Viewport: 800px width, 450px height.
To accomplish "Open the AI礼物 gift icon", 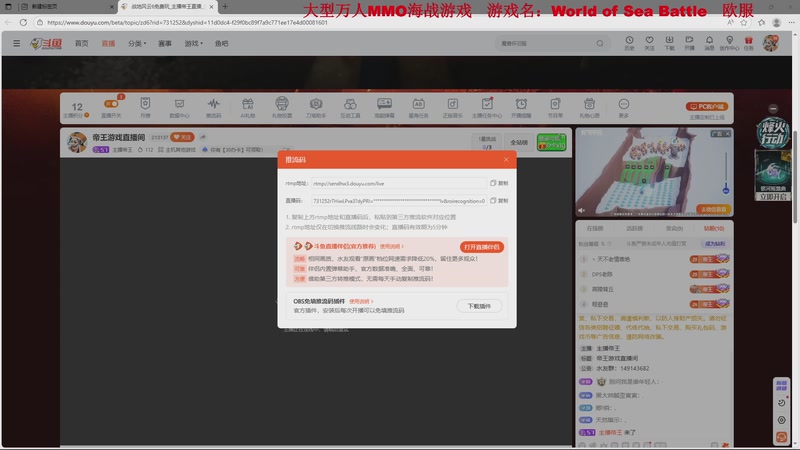I will (247, 108).
